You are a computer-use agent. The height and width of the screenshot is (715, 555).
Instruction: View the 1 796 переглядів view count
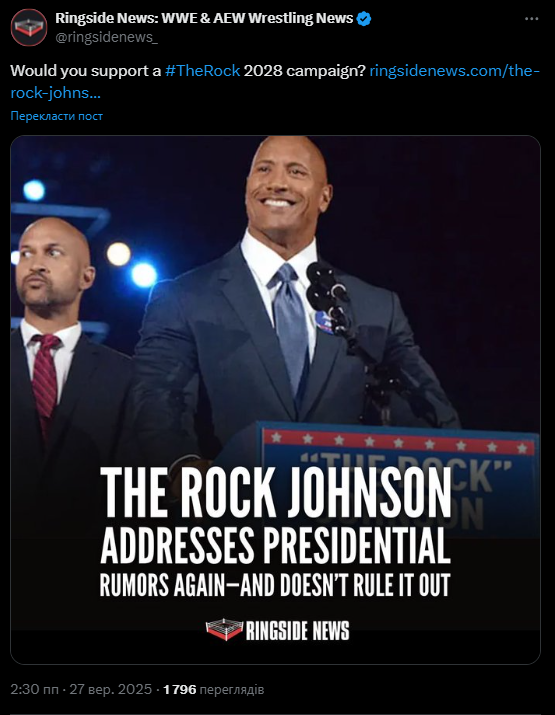click(x=213, y=689)
